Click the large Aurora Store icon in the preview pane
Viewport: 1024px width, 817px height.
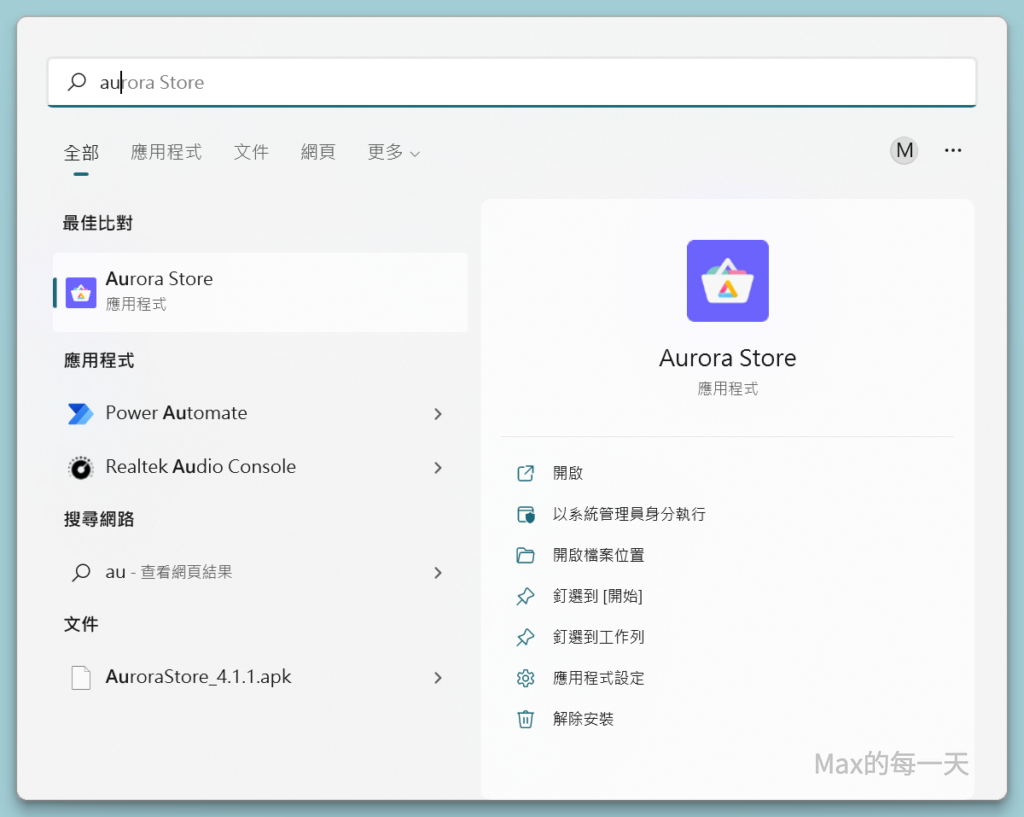pyautogui.click(x=728, y=281)
